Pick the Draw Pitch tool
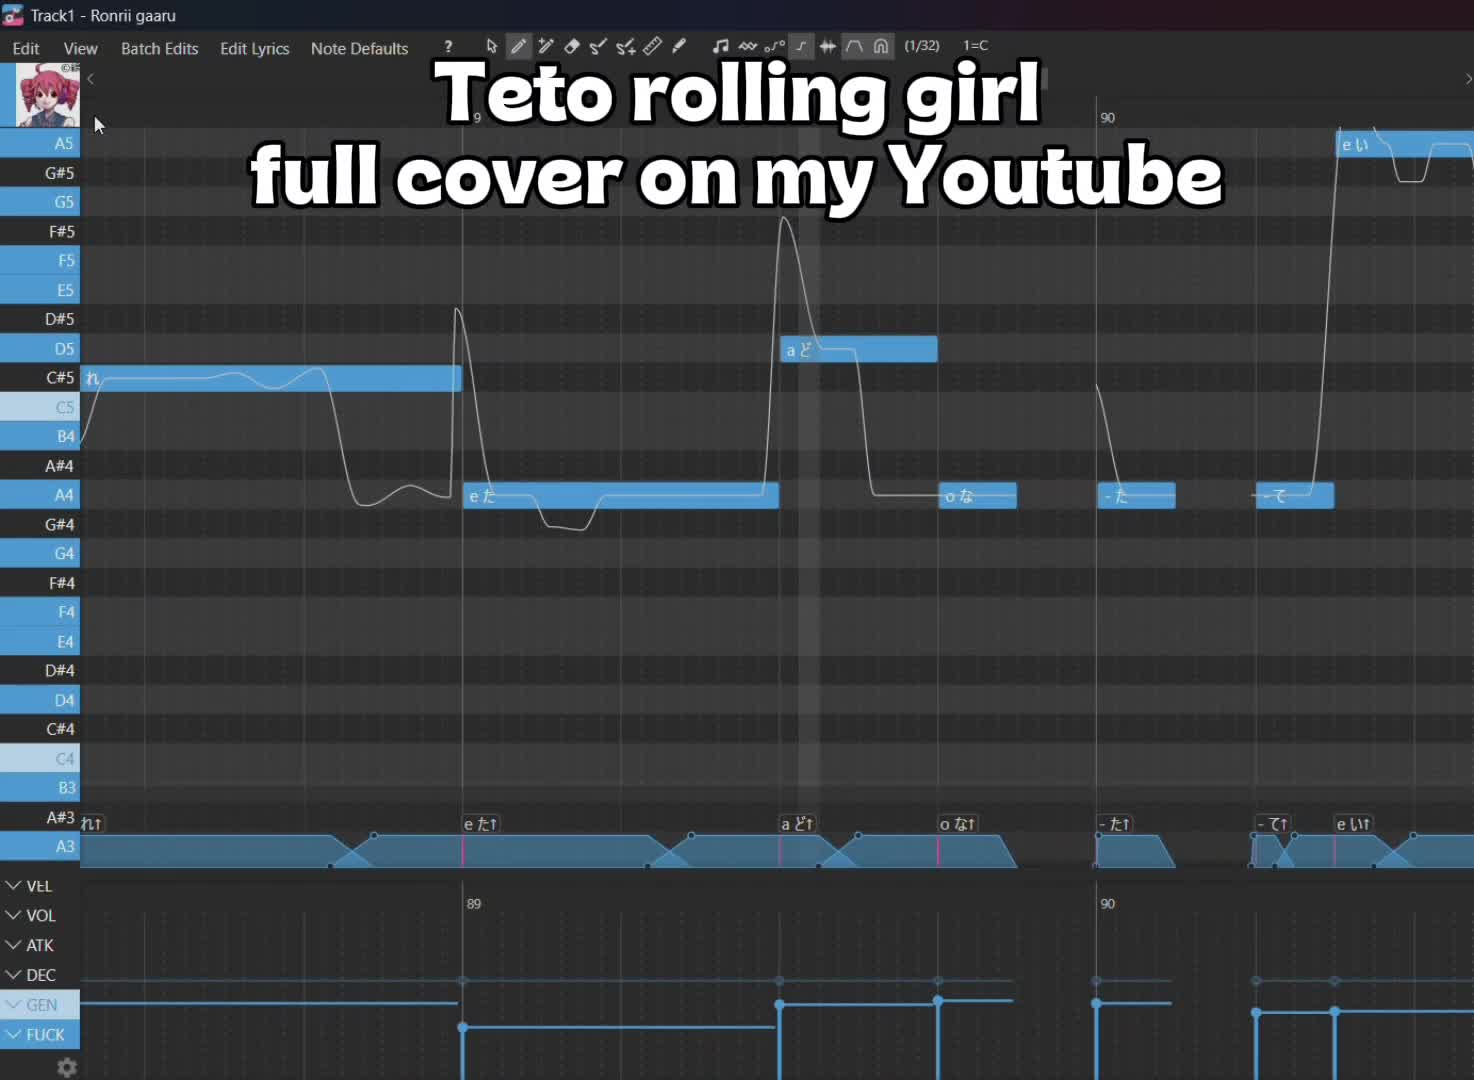 tap(598, 46)
